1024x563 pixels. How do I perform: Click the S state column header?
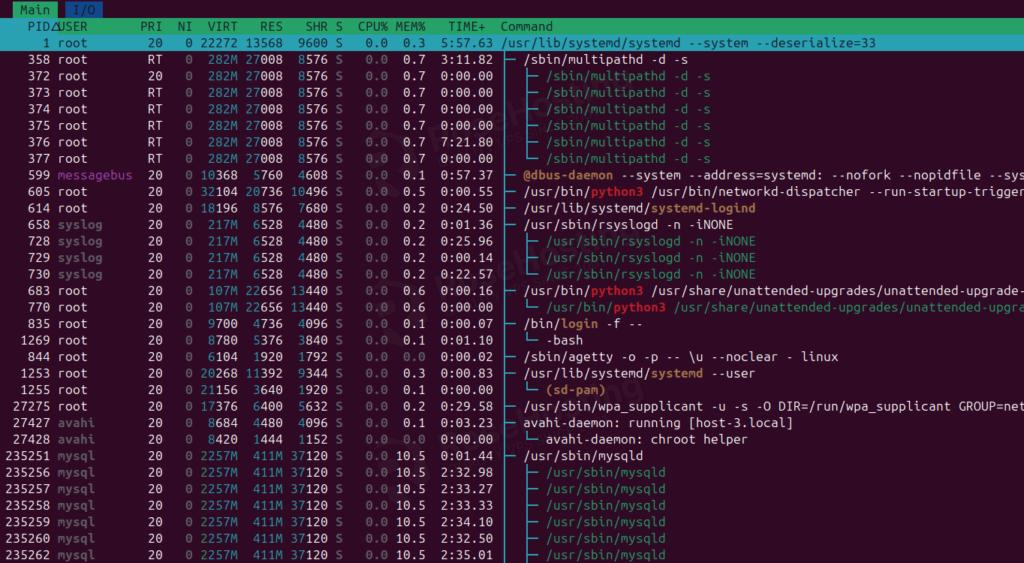click(339, 27)
